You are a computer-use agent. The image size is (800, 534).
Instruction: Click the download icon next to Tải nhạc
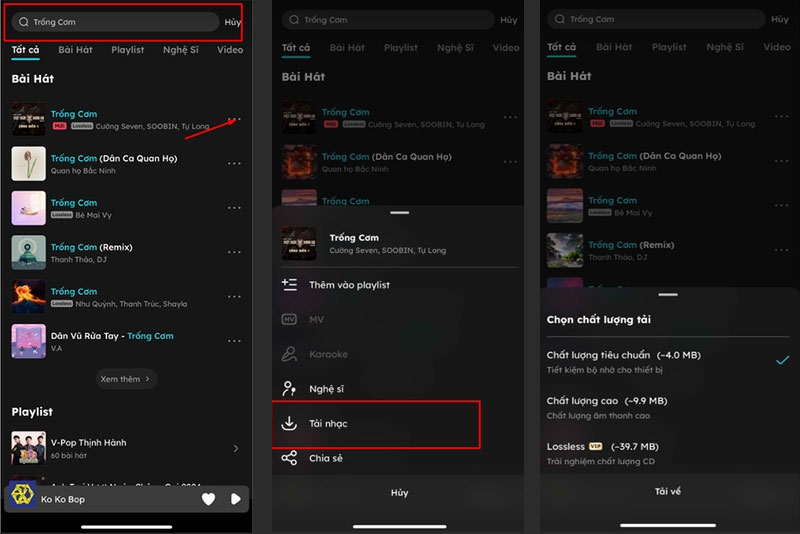pyautogui.click(x=289, y=423)
